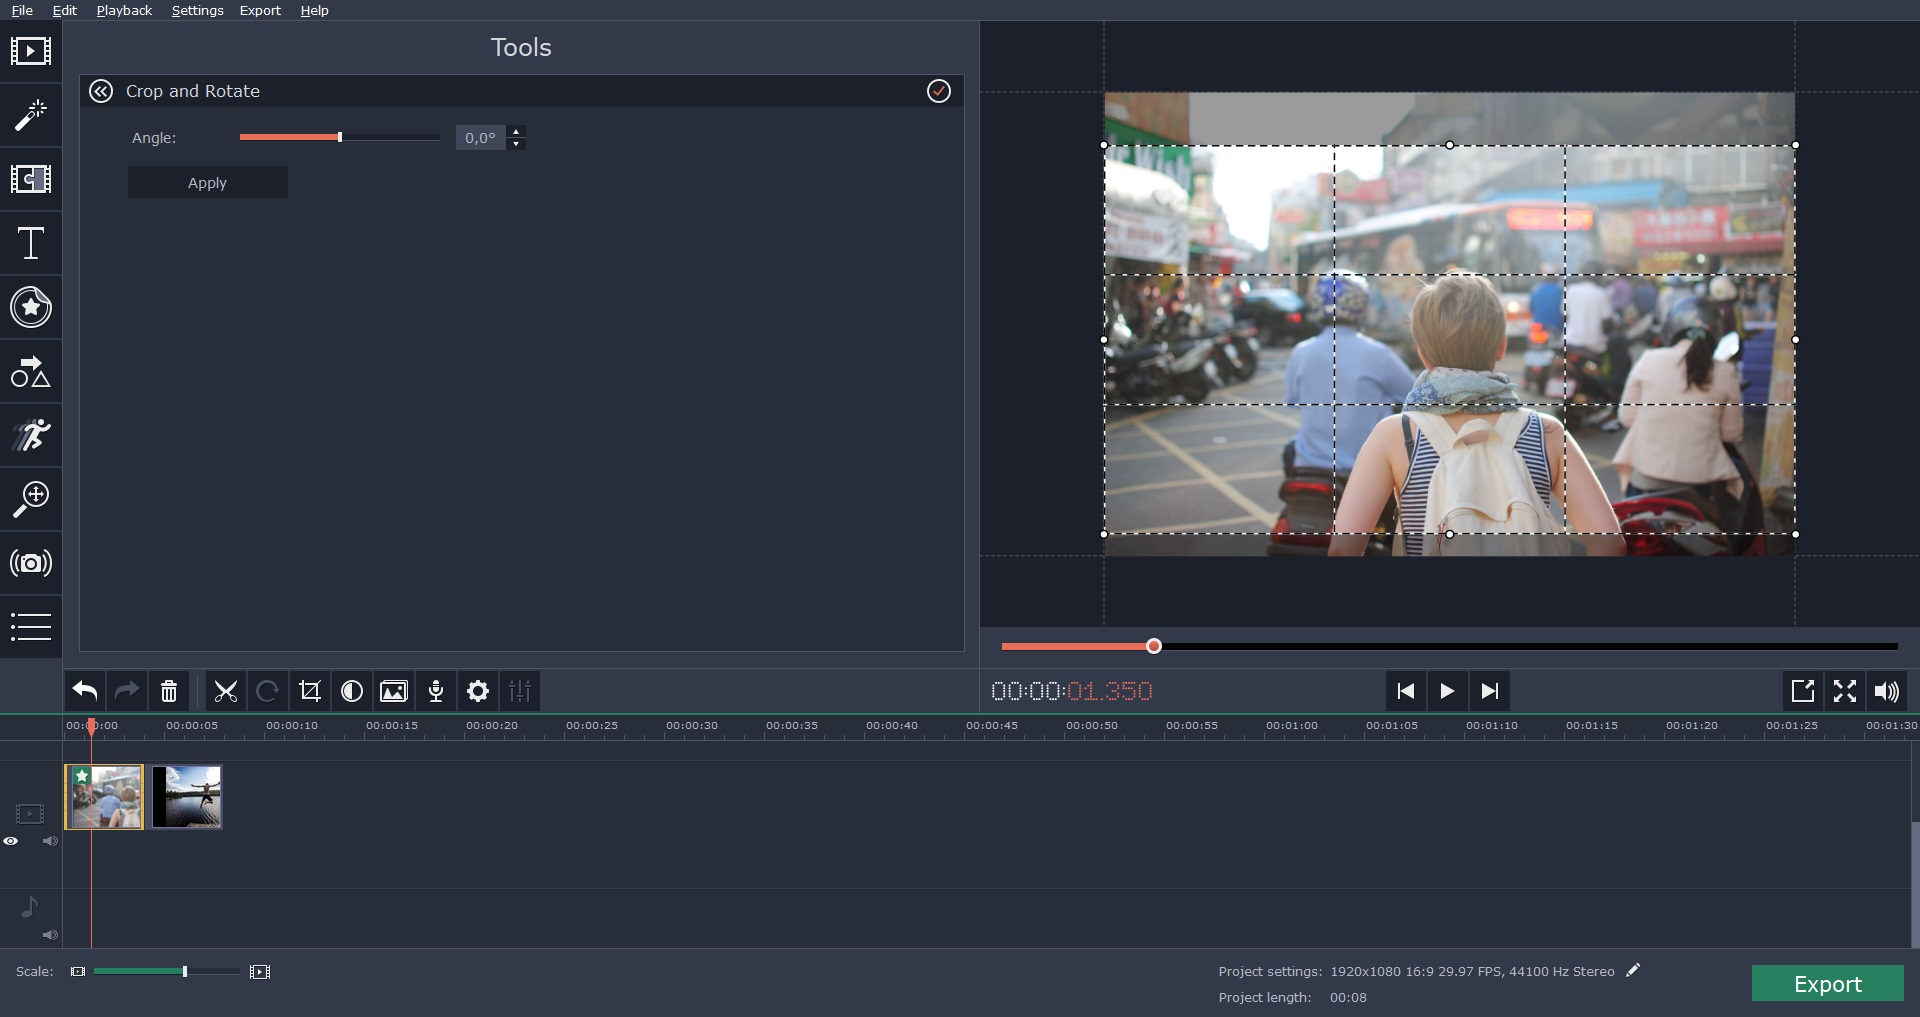Open the Playback menu
1920x1017 pixels.
pyautogui.click(x=124, y=10)
